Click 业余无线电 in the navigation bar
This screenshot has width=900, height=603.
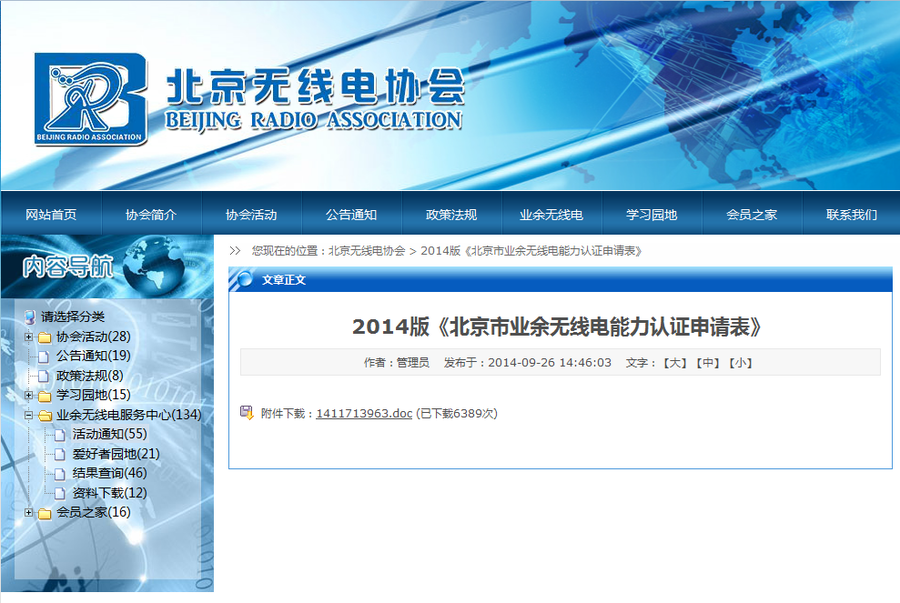click(552, 215)
